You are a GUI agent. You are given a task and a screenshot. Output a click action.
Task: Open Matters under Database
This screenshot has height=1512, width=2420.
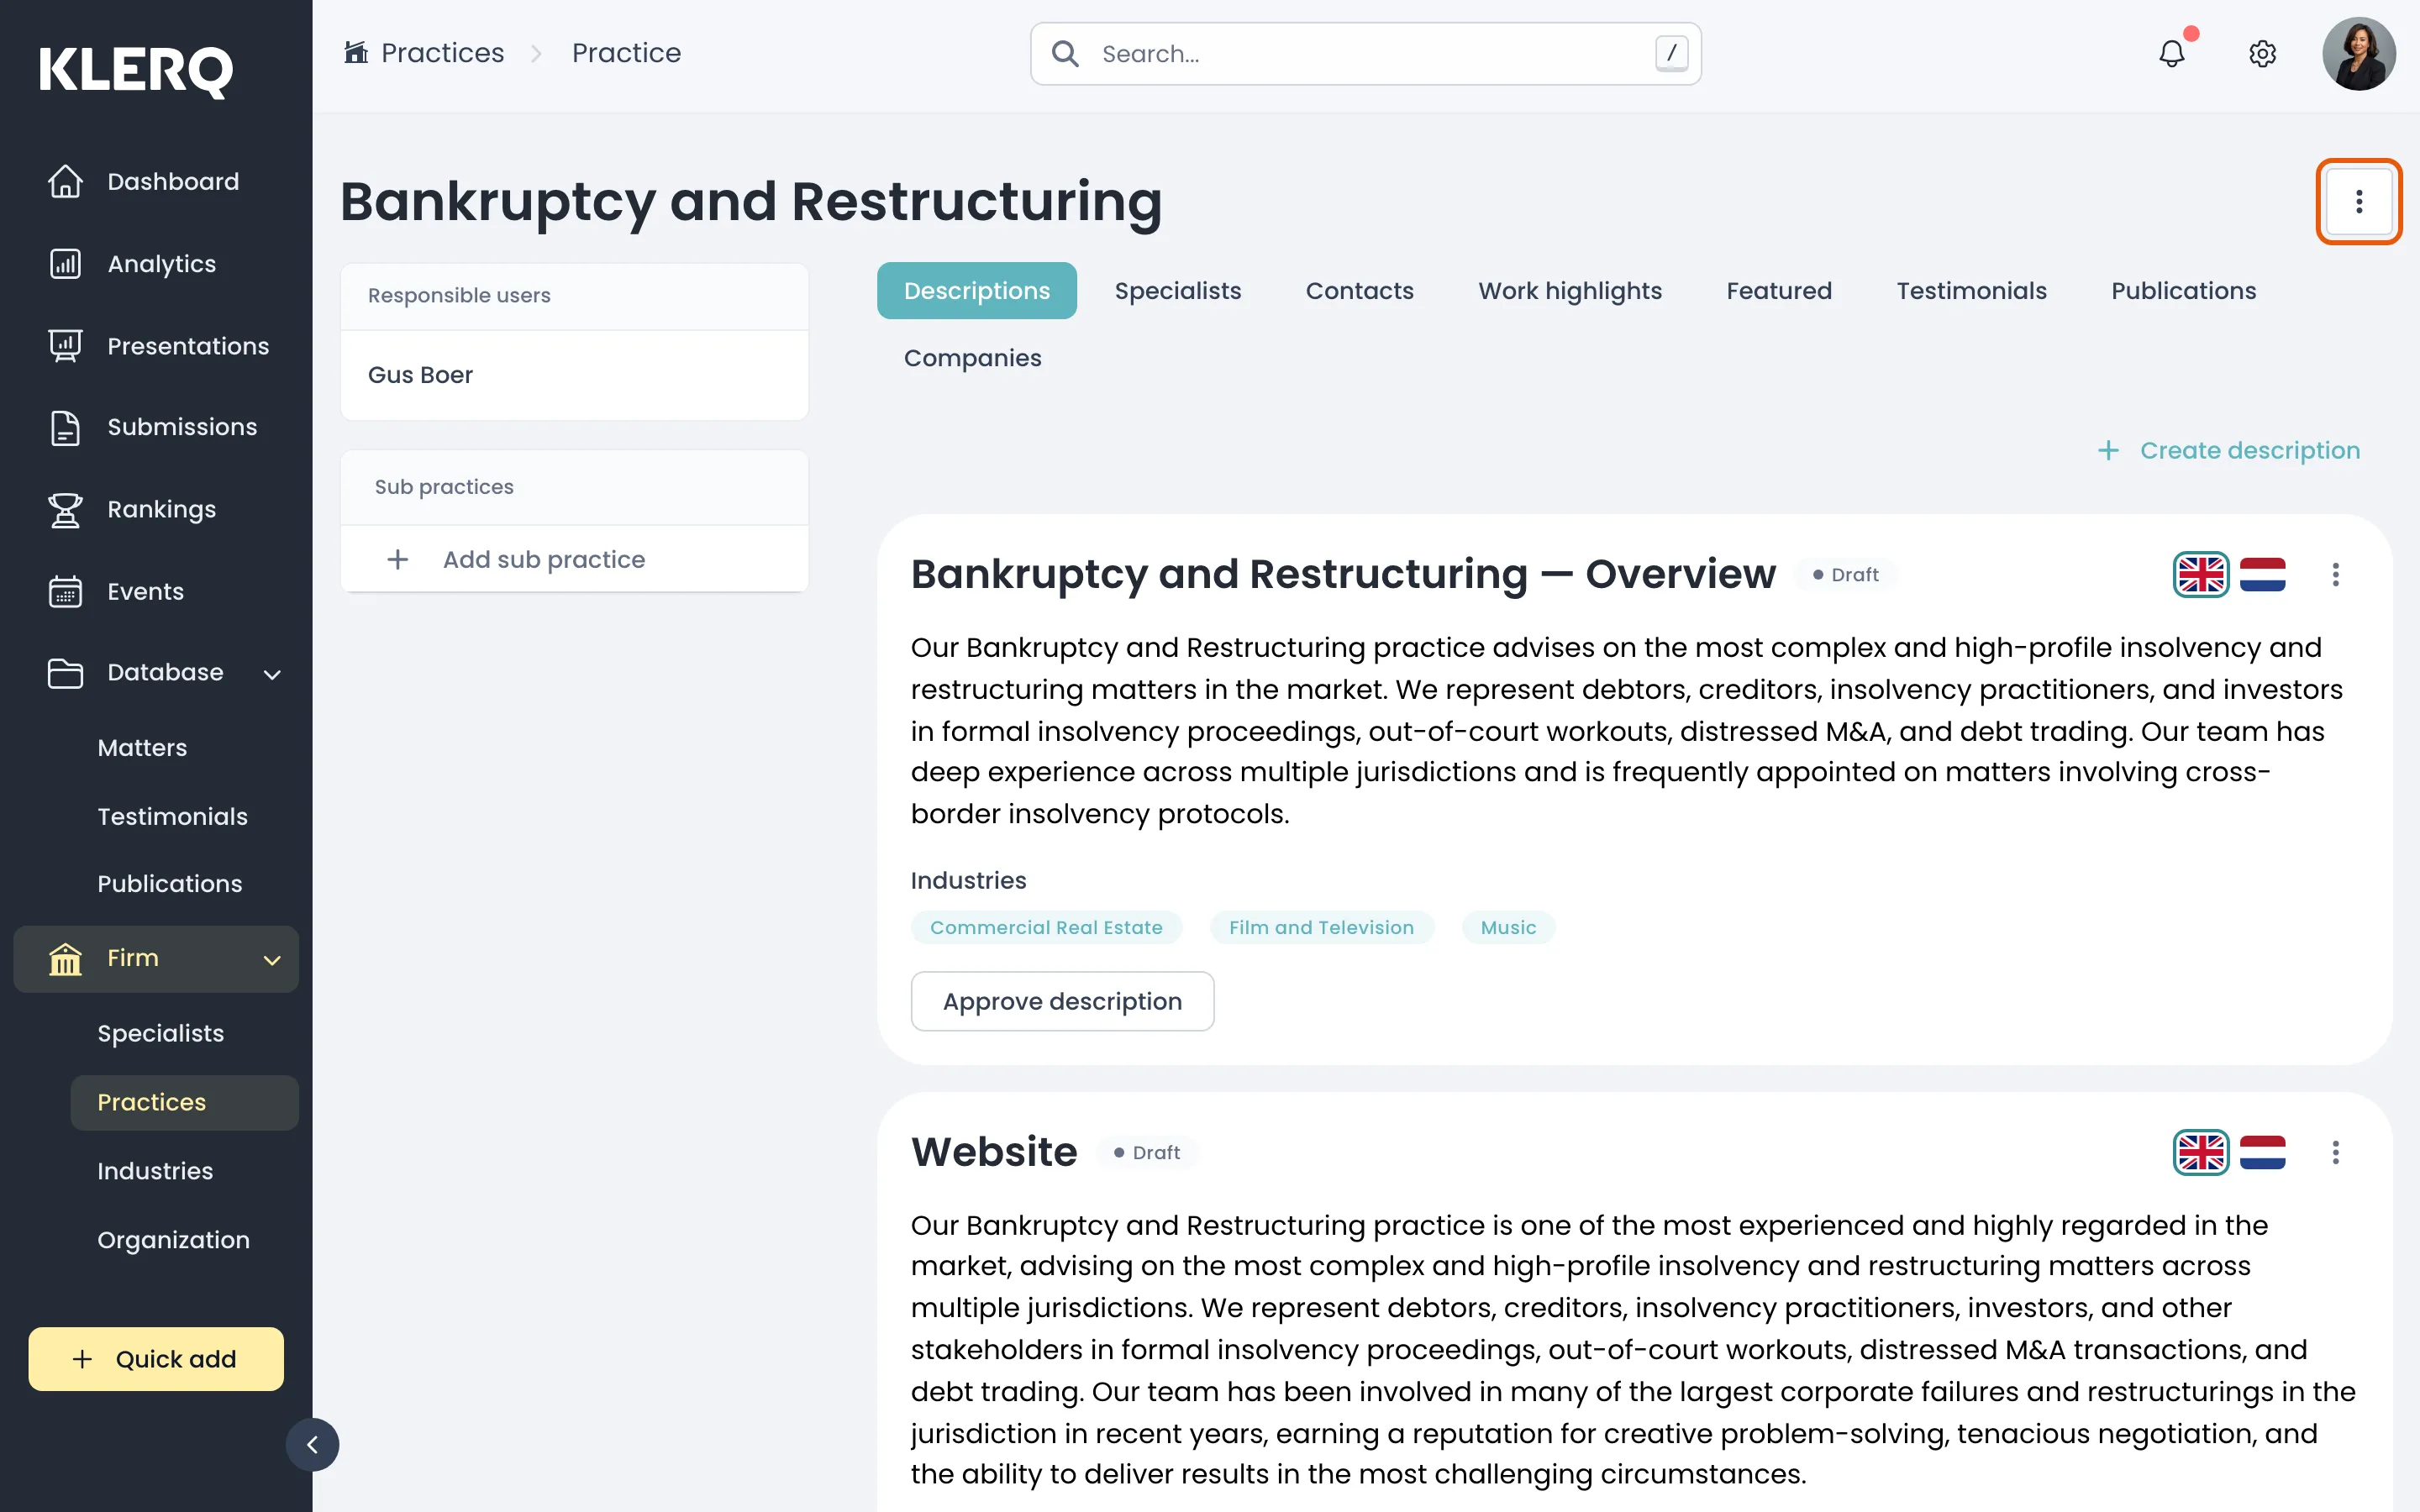143,748
